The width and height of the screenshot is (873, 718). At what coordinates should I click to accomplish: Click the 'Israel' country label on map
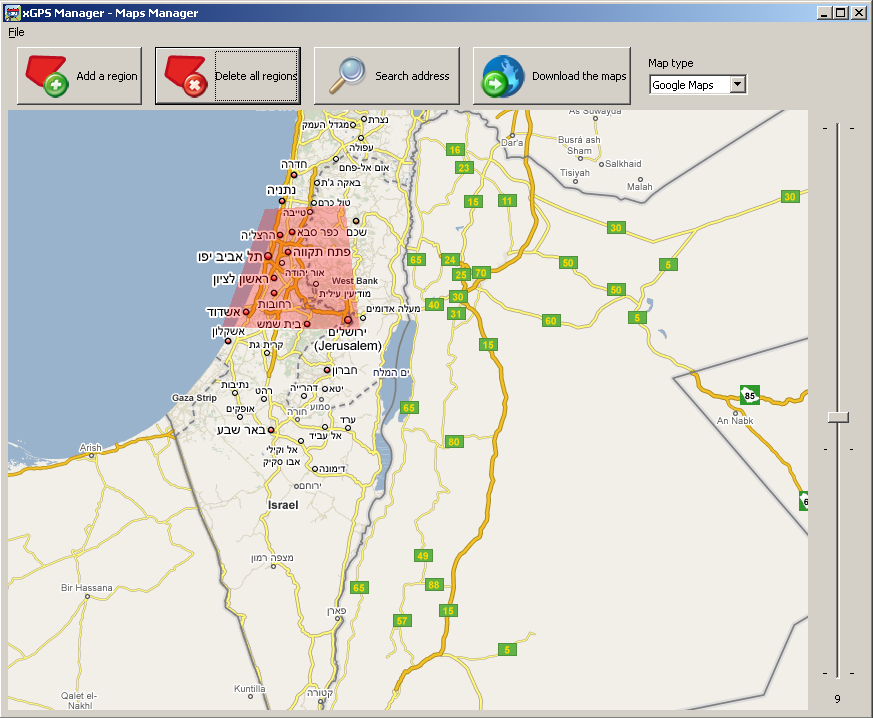click(x=283, y=505)
